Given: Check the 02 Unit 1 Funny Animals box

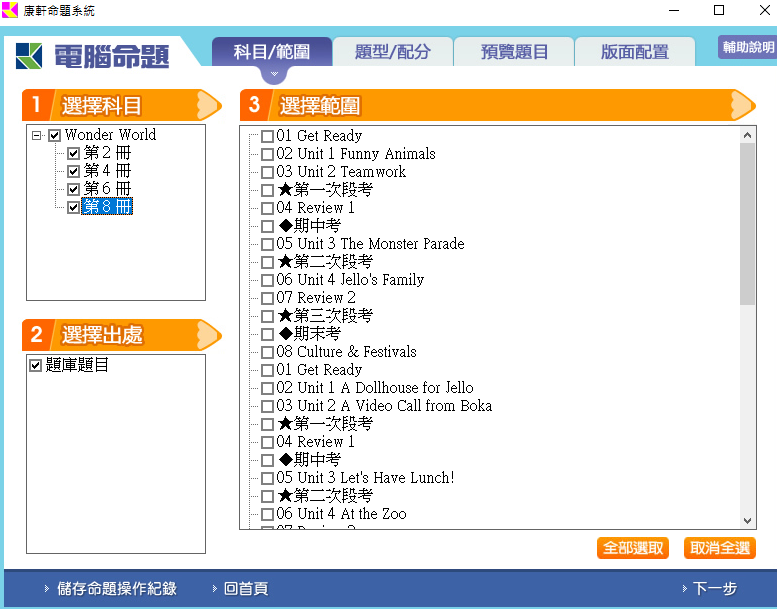Looking at the screenshot, I should tap(267, 154).
